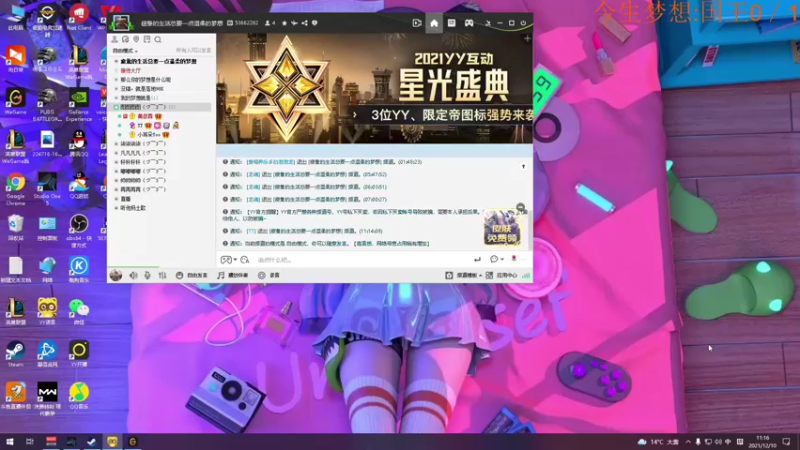Open the 应用中心 app center
The width and height of the screenshot is (800, 450).
(502, 276)
